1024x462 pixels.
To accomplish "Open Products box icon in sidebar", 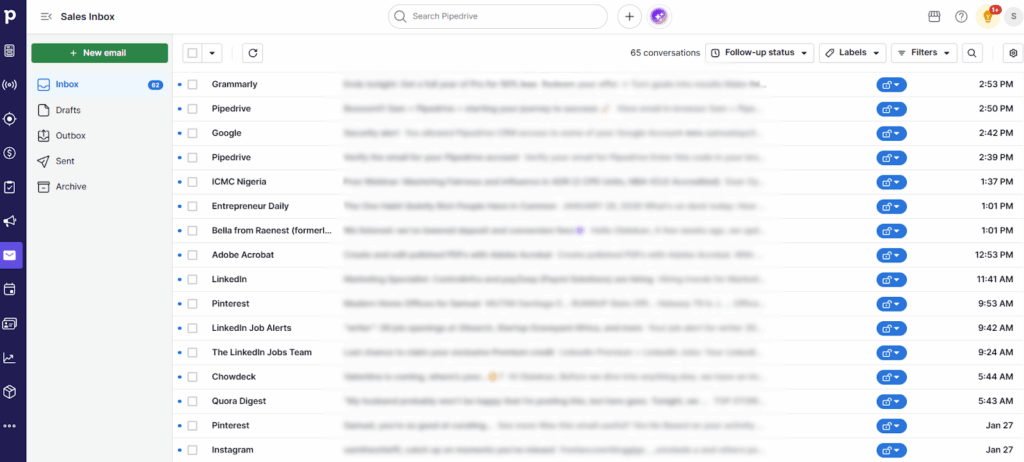I will coord(10,391).
